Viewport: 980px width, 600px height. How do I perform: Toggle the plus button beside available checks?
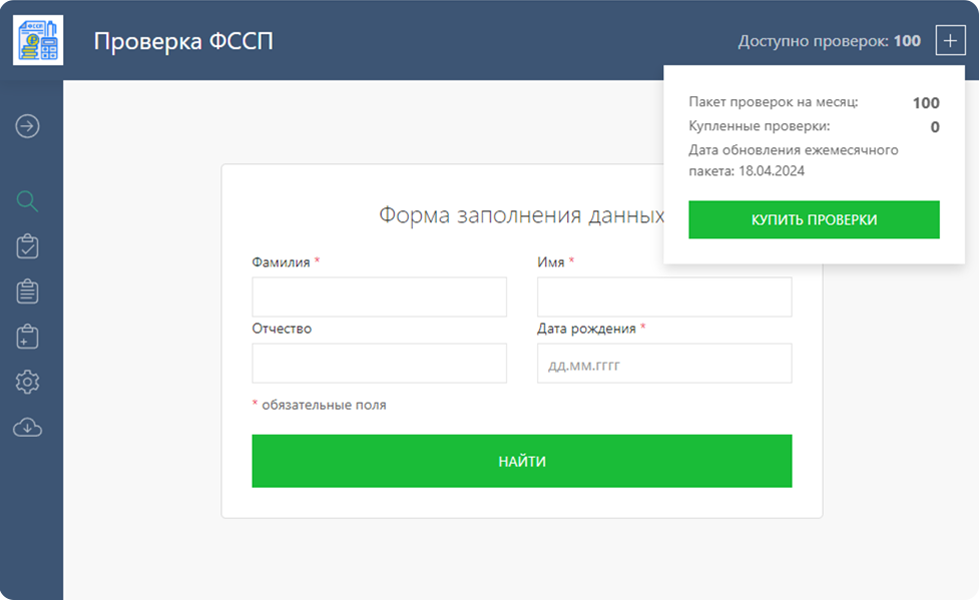click(950, 41)
